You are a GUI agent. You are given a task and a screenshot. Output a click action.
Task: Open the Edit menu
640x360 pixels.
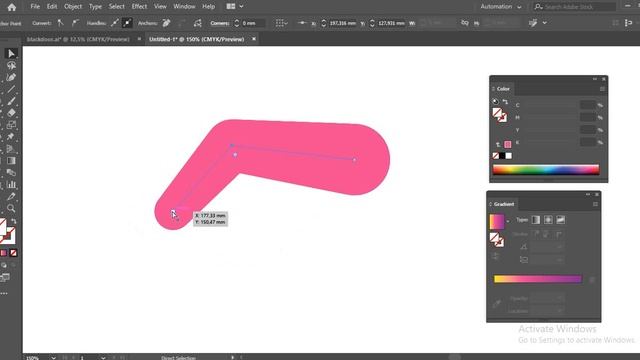pos(52,7)
